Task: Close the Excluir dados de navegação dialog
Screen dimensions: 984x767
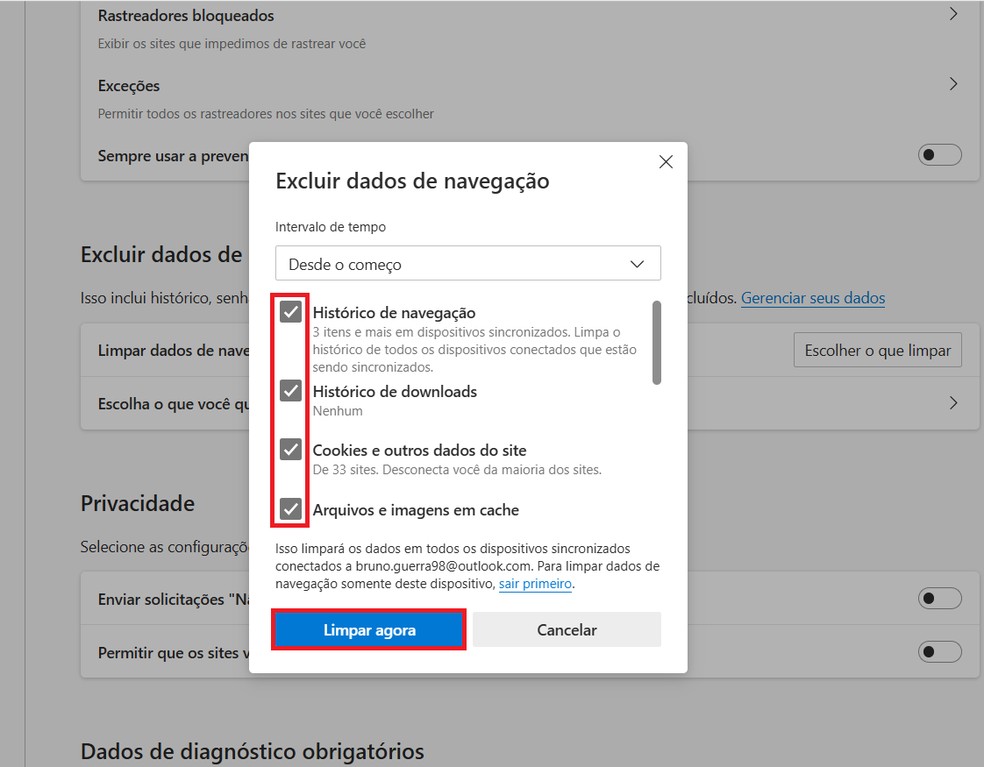Action: 665,161
